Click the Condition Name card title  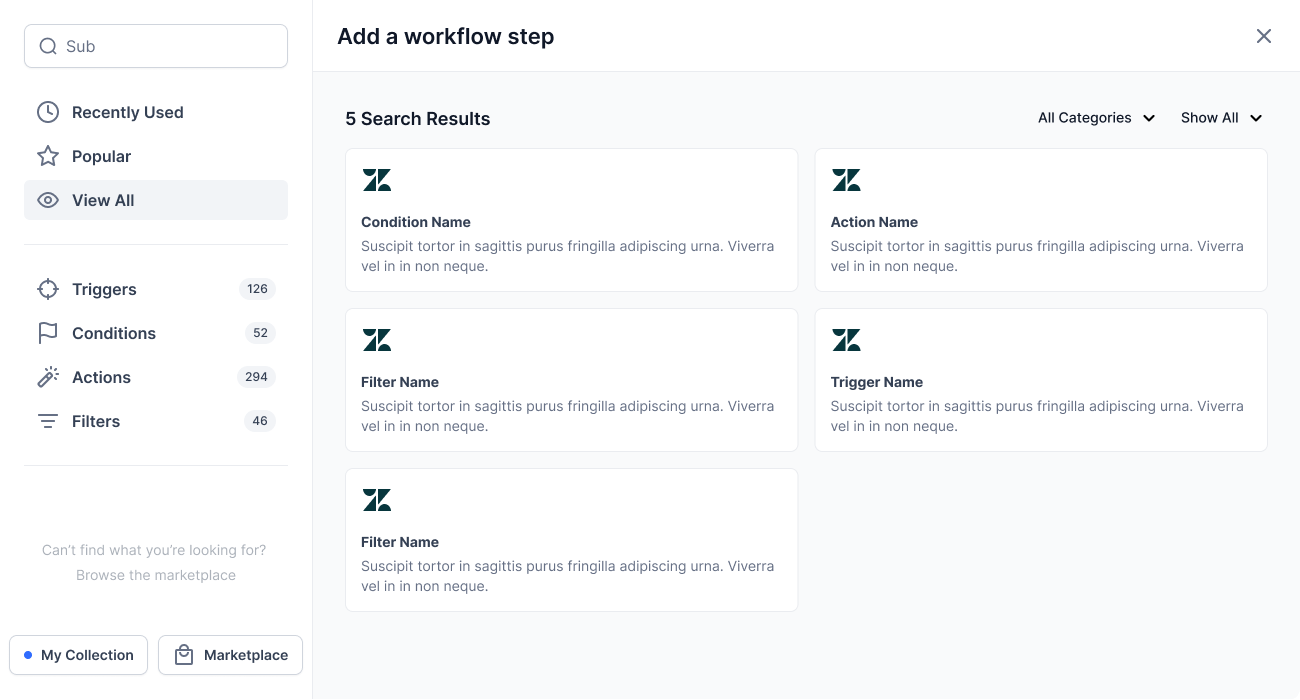(416, 222)
